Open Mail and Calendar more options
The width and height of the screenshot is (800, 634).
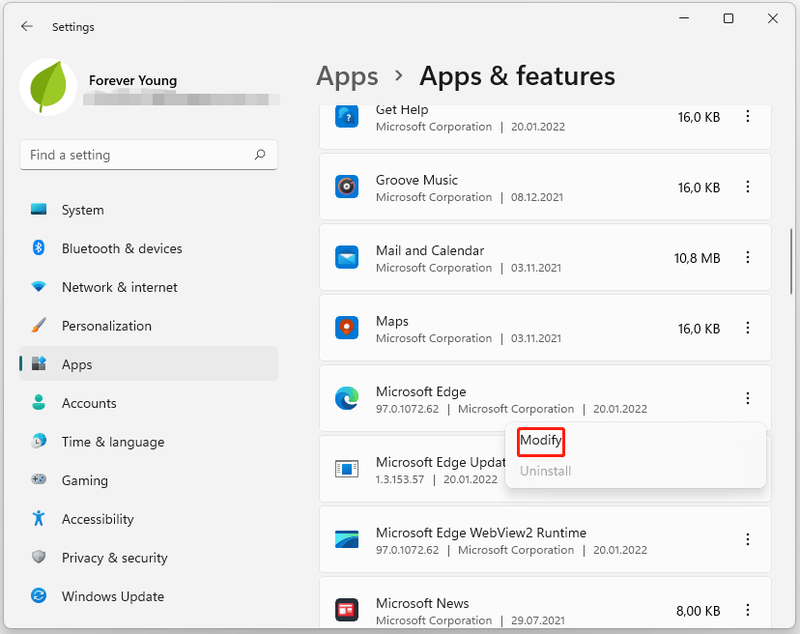coord(747,257)
